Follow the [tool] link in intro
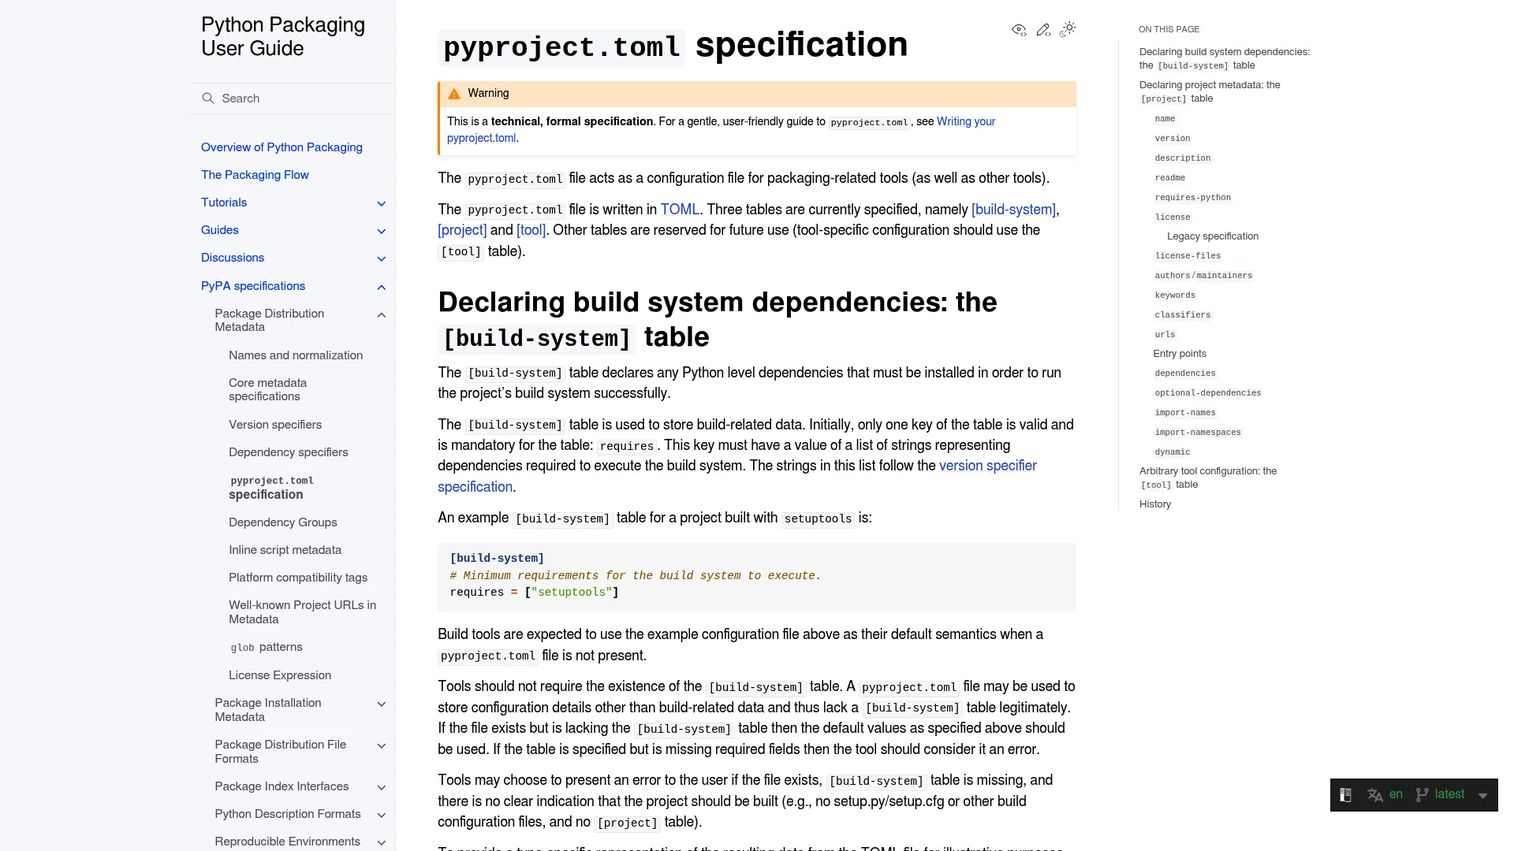Viewport: 1514px width, 851px height. coord(531,230)
